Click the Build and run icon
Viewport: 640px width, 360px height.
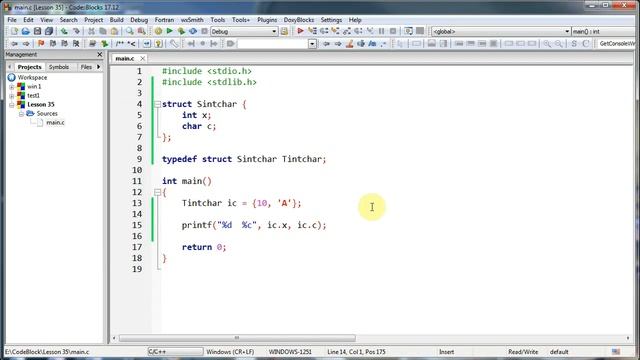181,31
